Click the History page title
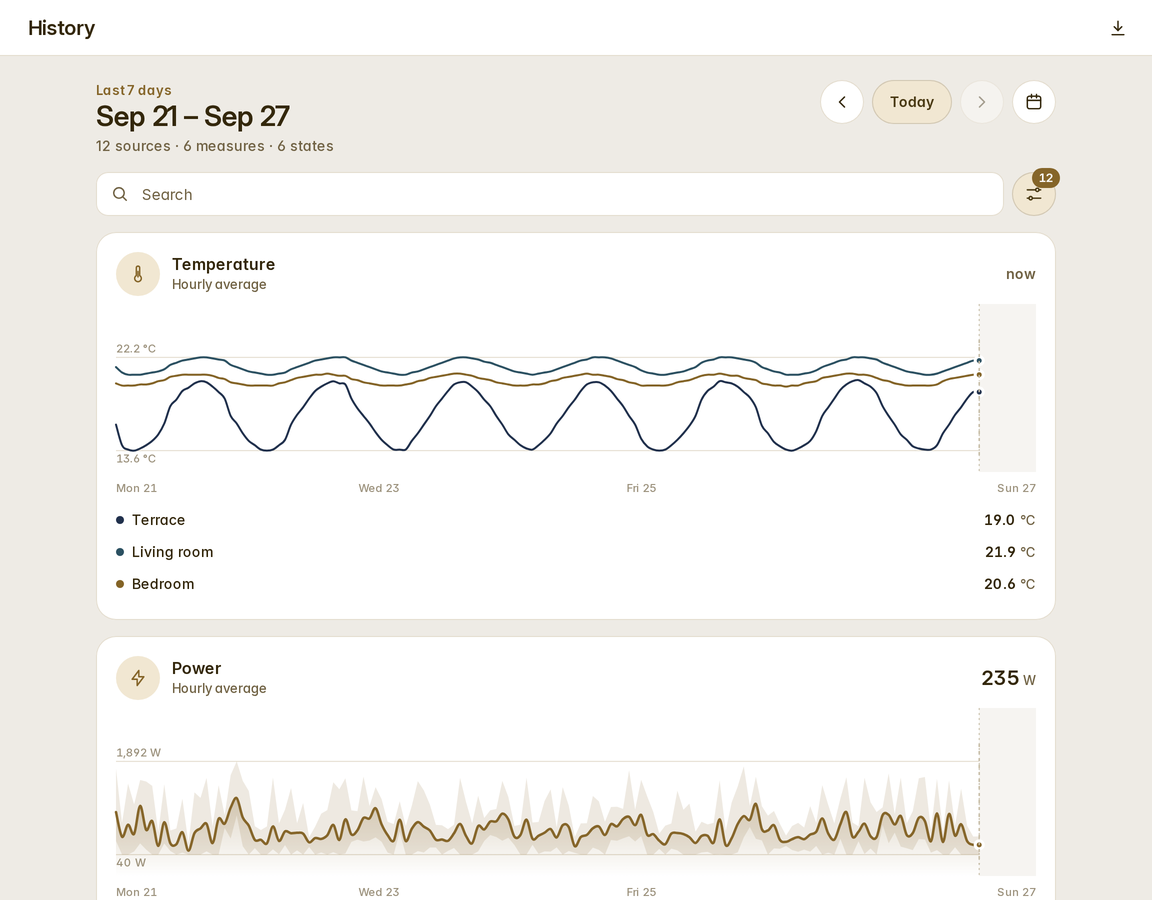1152x900 pixels. [62, 28]
